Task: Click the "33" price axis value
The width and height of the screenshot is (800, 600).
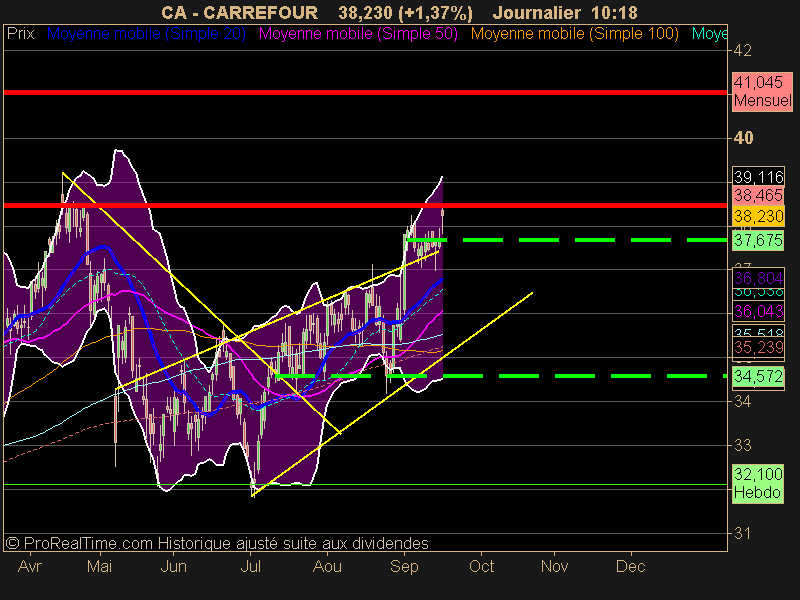Action: pyautogui.click(x=742, y=446)
